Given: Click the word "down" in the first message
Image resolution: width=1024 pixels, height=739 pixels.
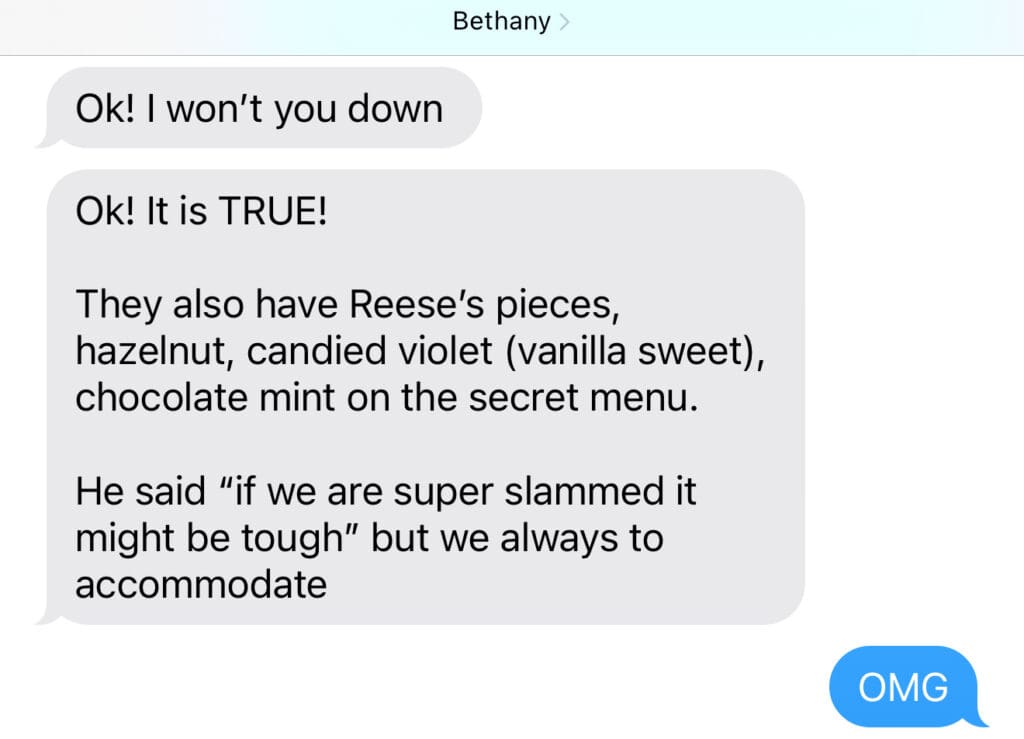Looking at the screenshot, I should click(395, 108).
